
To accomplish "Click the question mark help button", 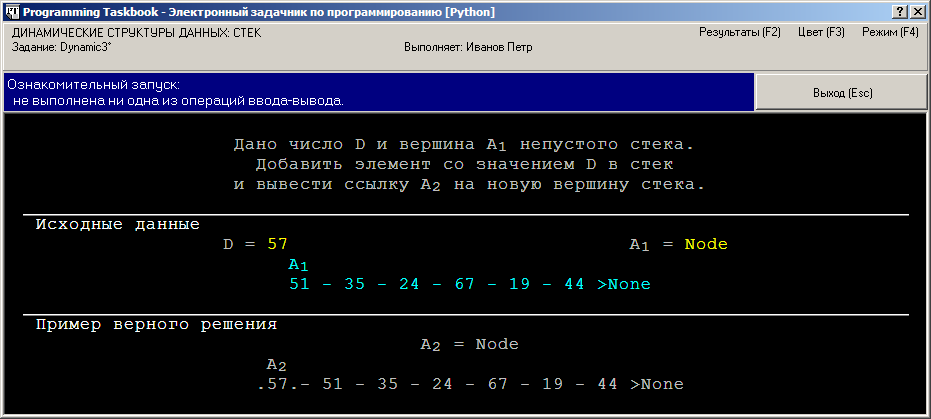I will click(900, 11).
